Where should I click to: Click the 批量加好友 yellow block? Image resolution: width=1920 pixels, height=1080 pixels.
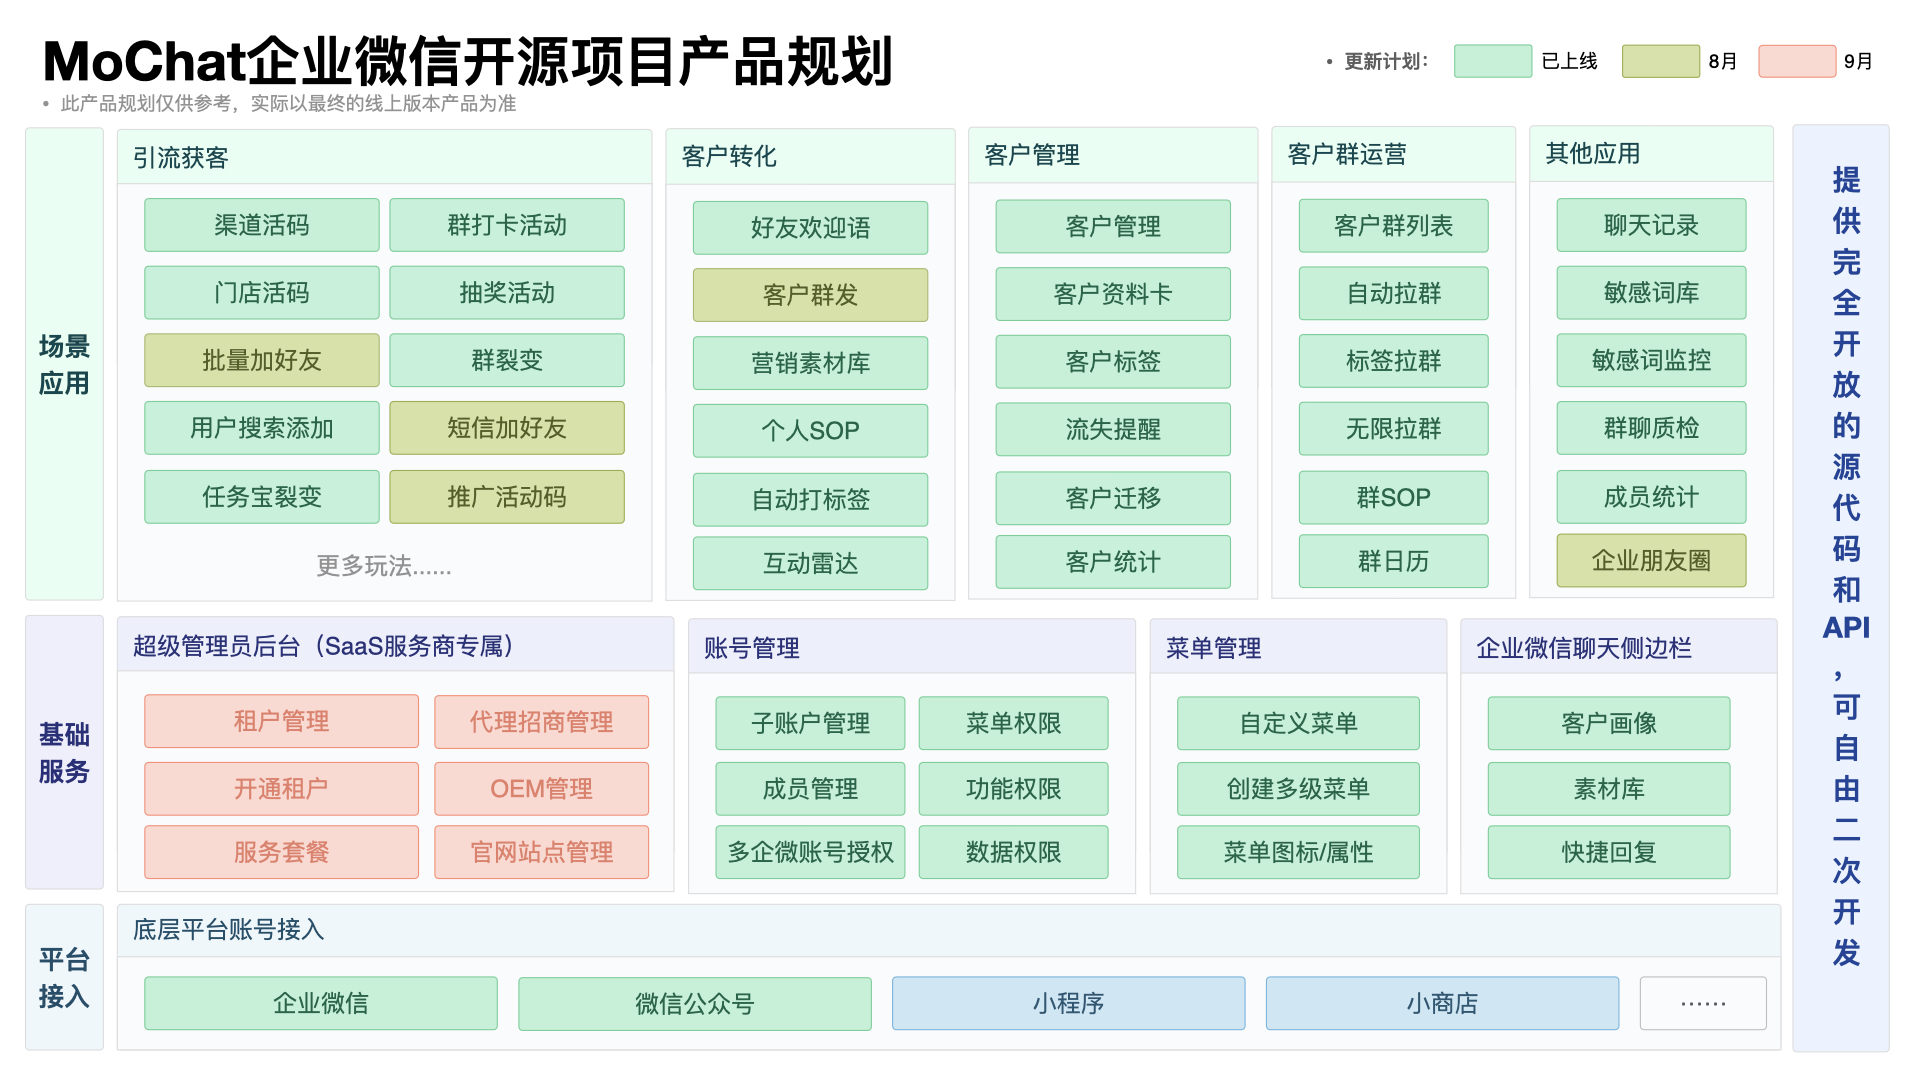click(261, 360)
